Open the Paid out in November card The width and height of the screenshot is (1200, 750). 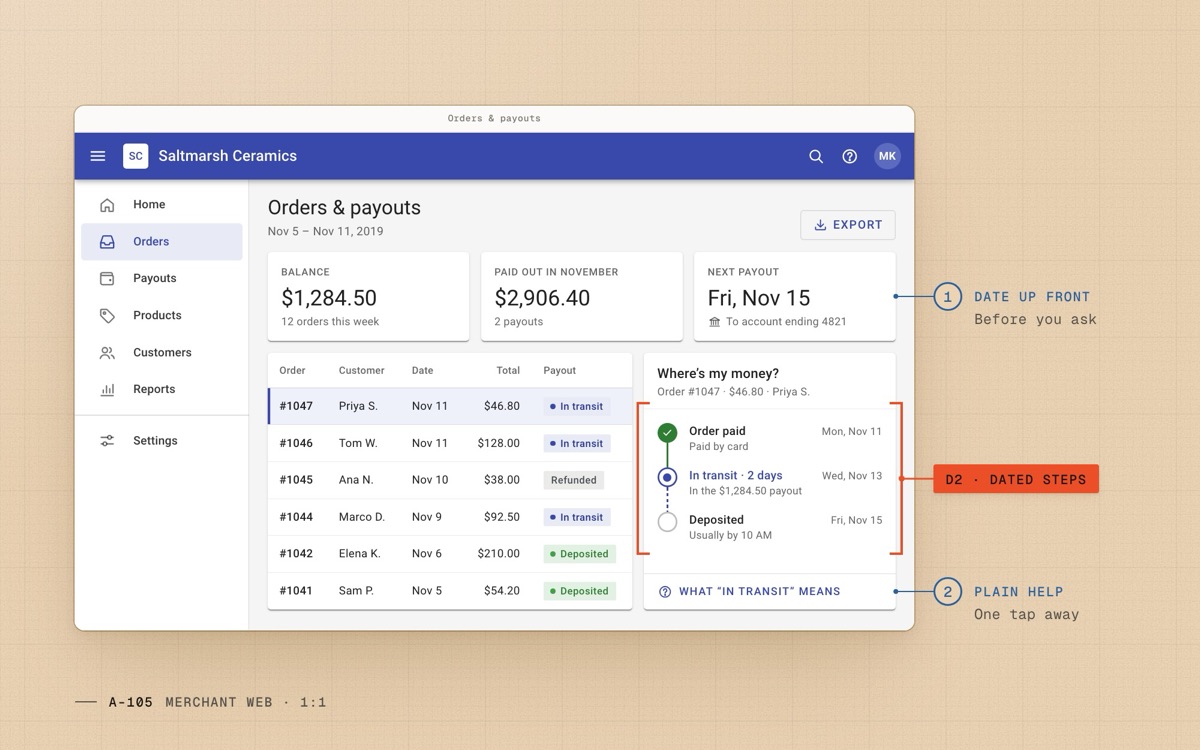point(582,297)
